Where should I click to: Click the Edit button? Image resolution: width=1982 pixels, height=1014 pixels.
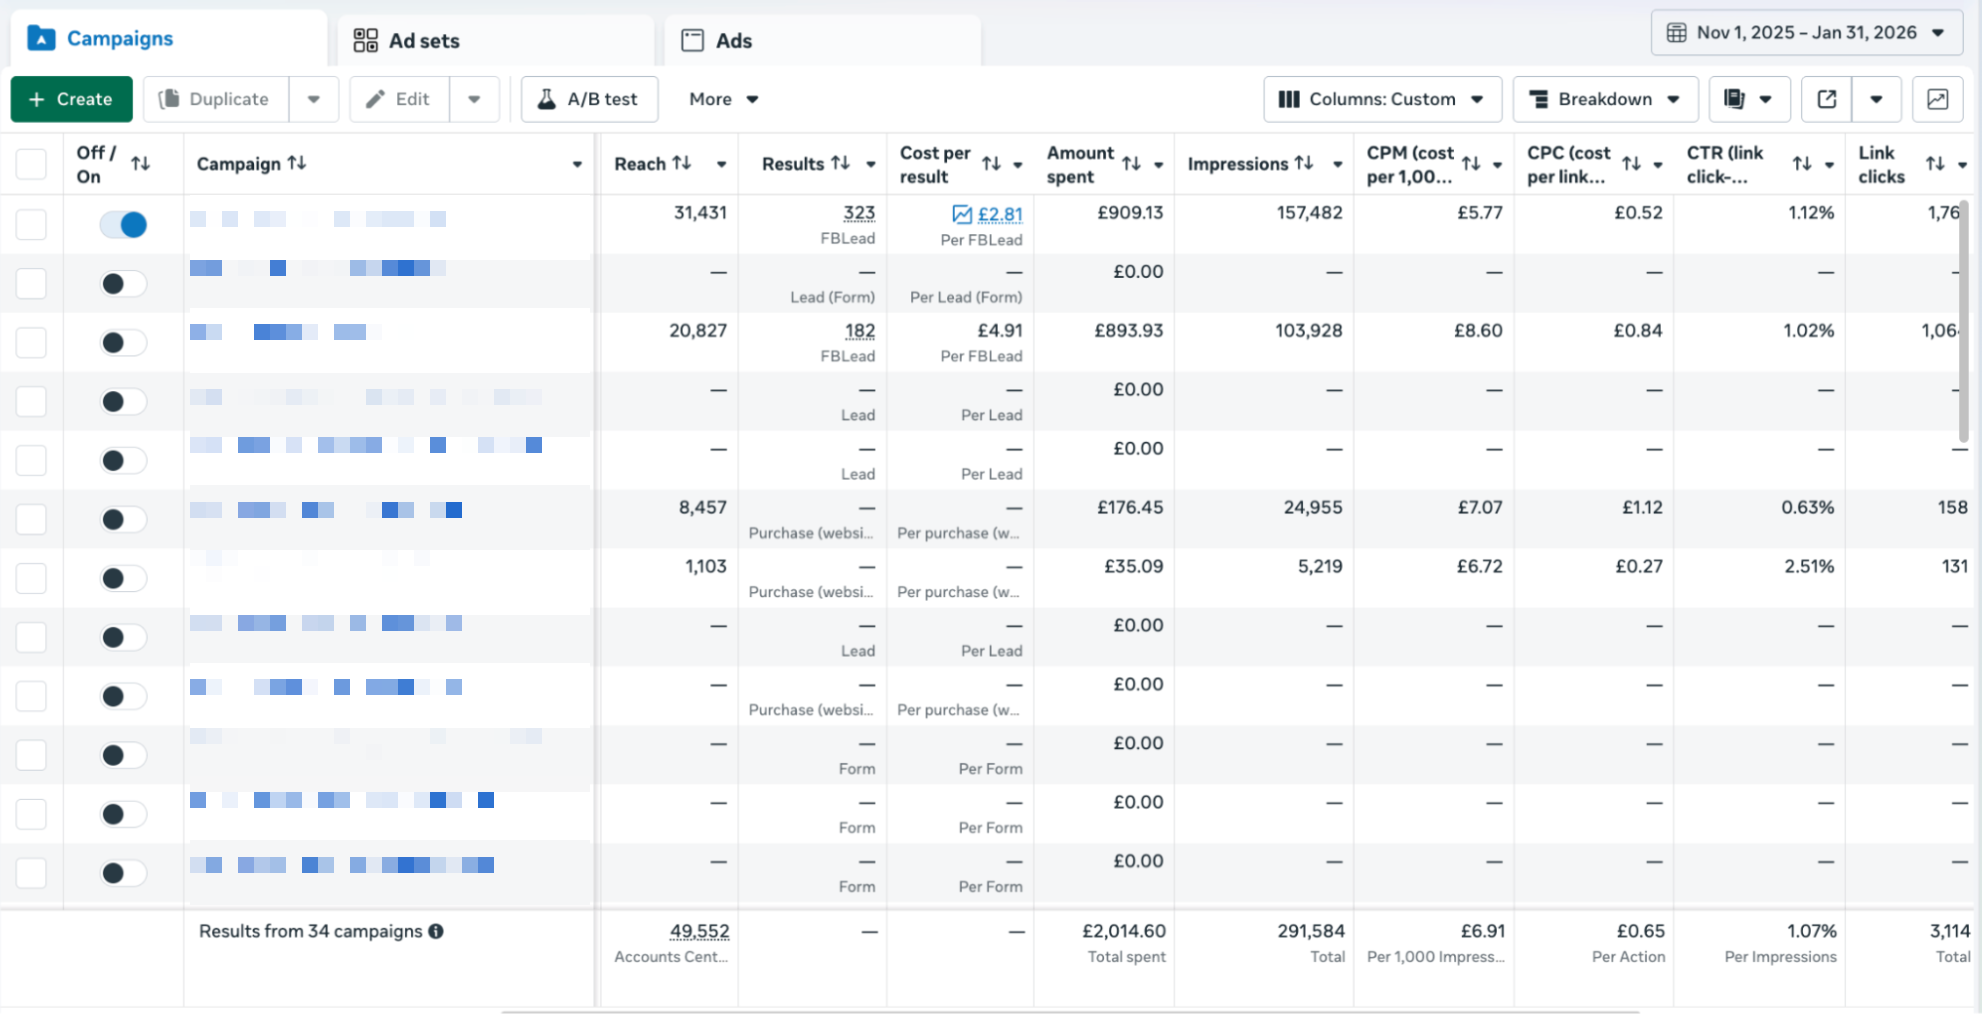coord(399,99)
